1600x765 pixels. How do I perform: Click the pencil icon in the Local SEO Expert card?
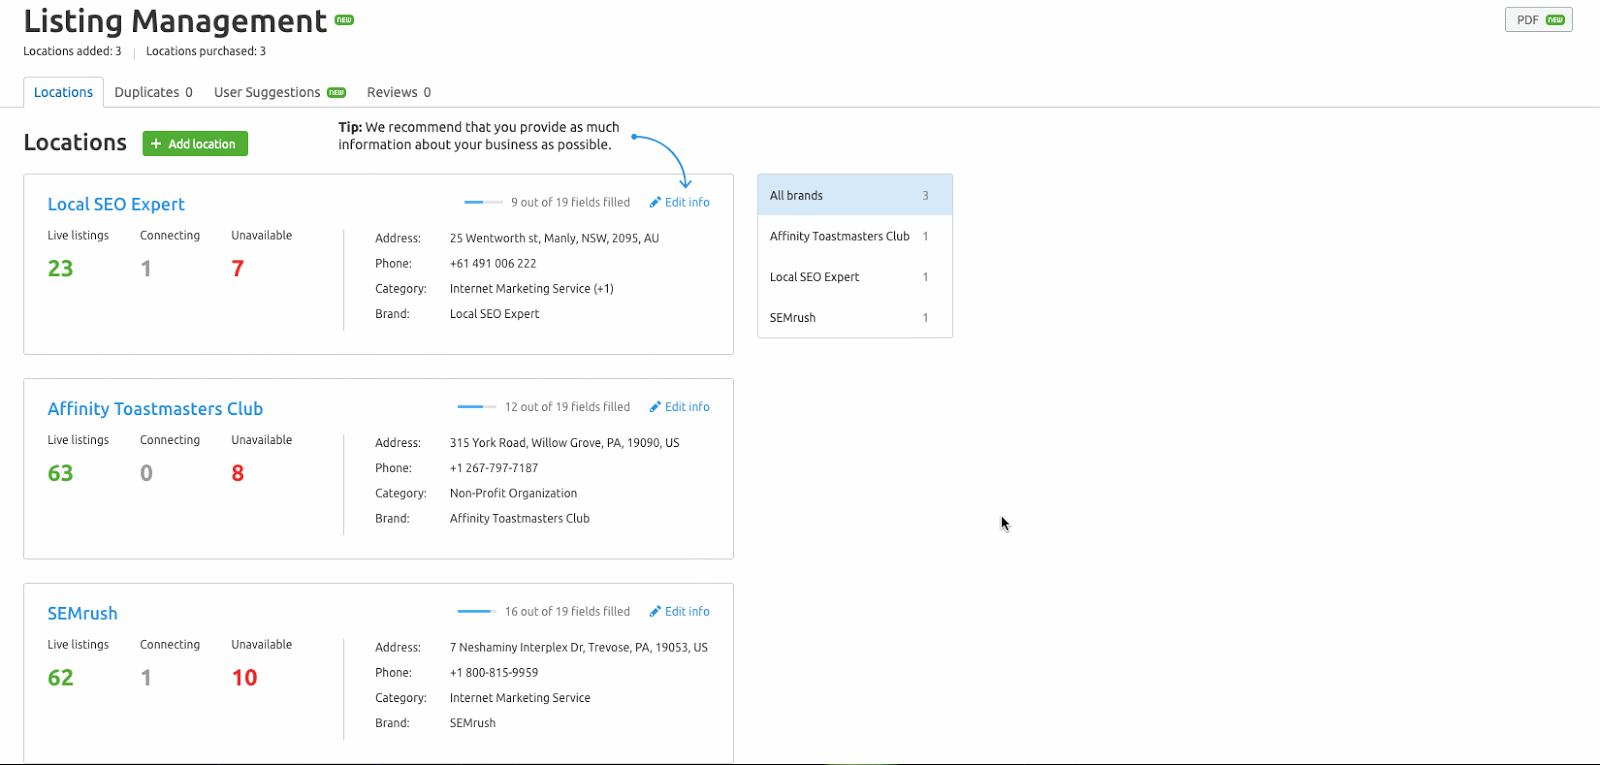click(x=655, y=202)
